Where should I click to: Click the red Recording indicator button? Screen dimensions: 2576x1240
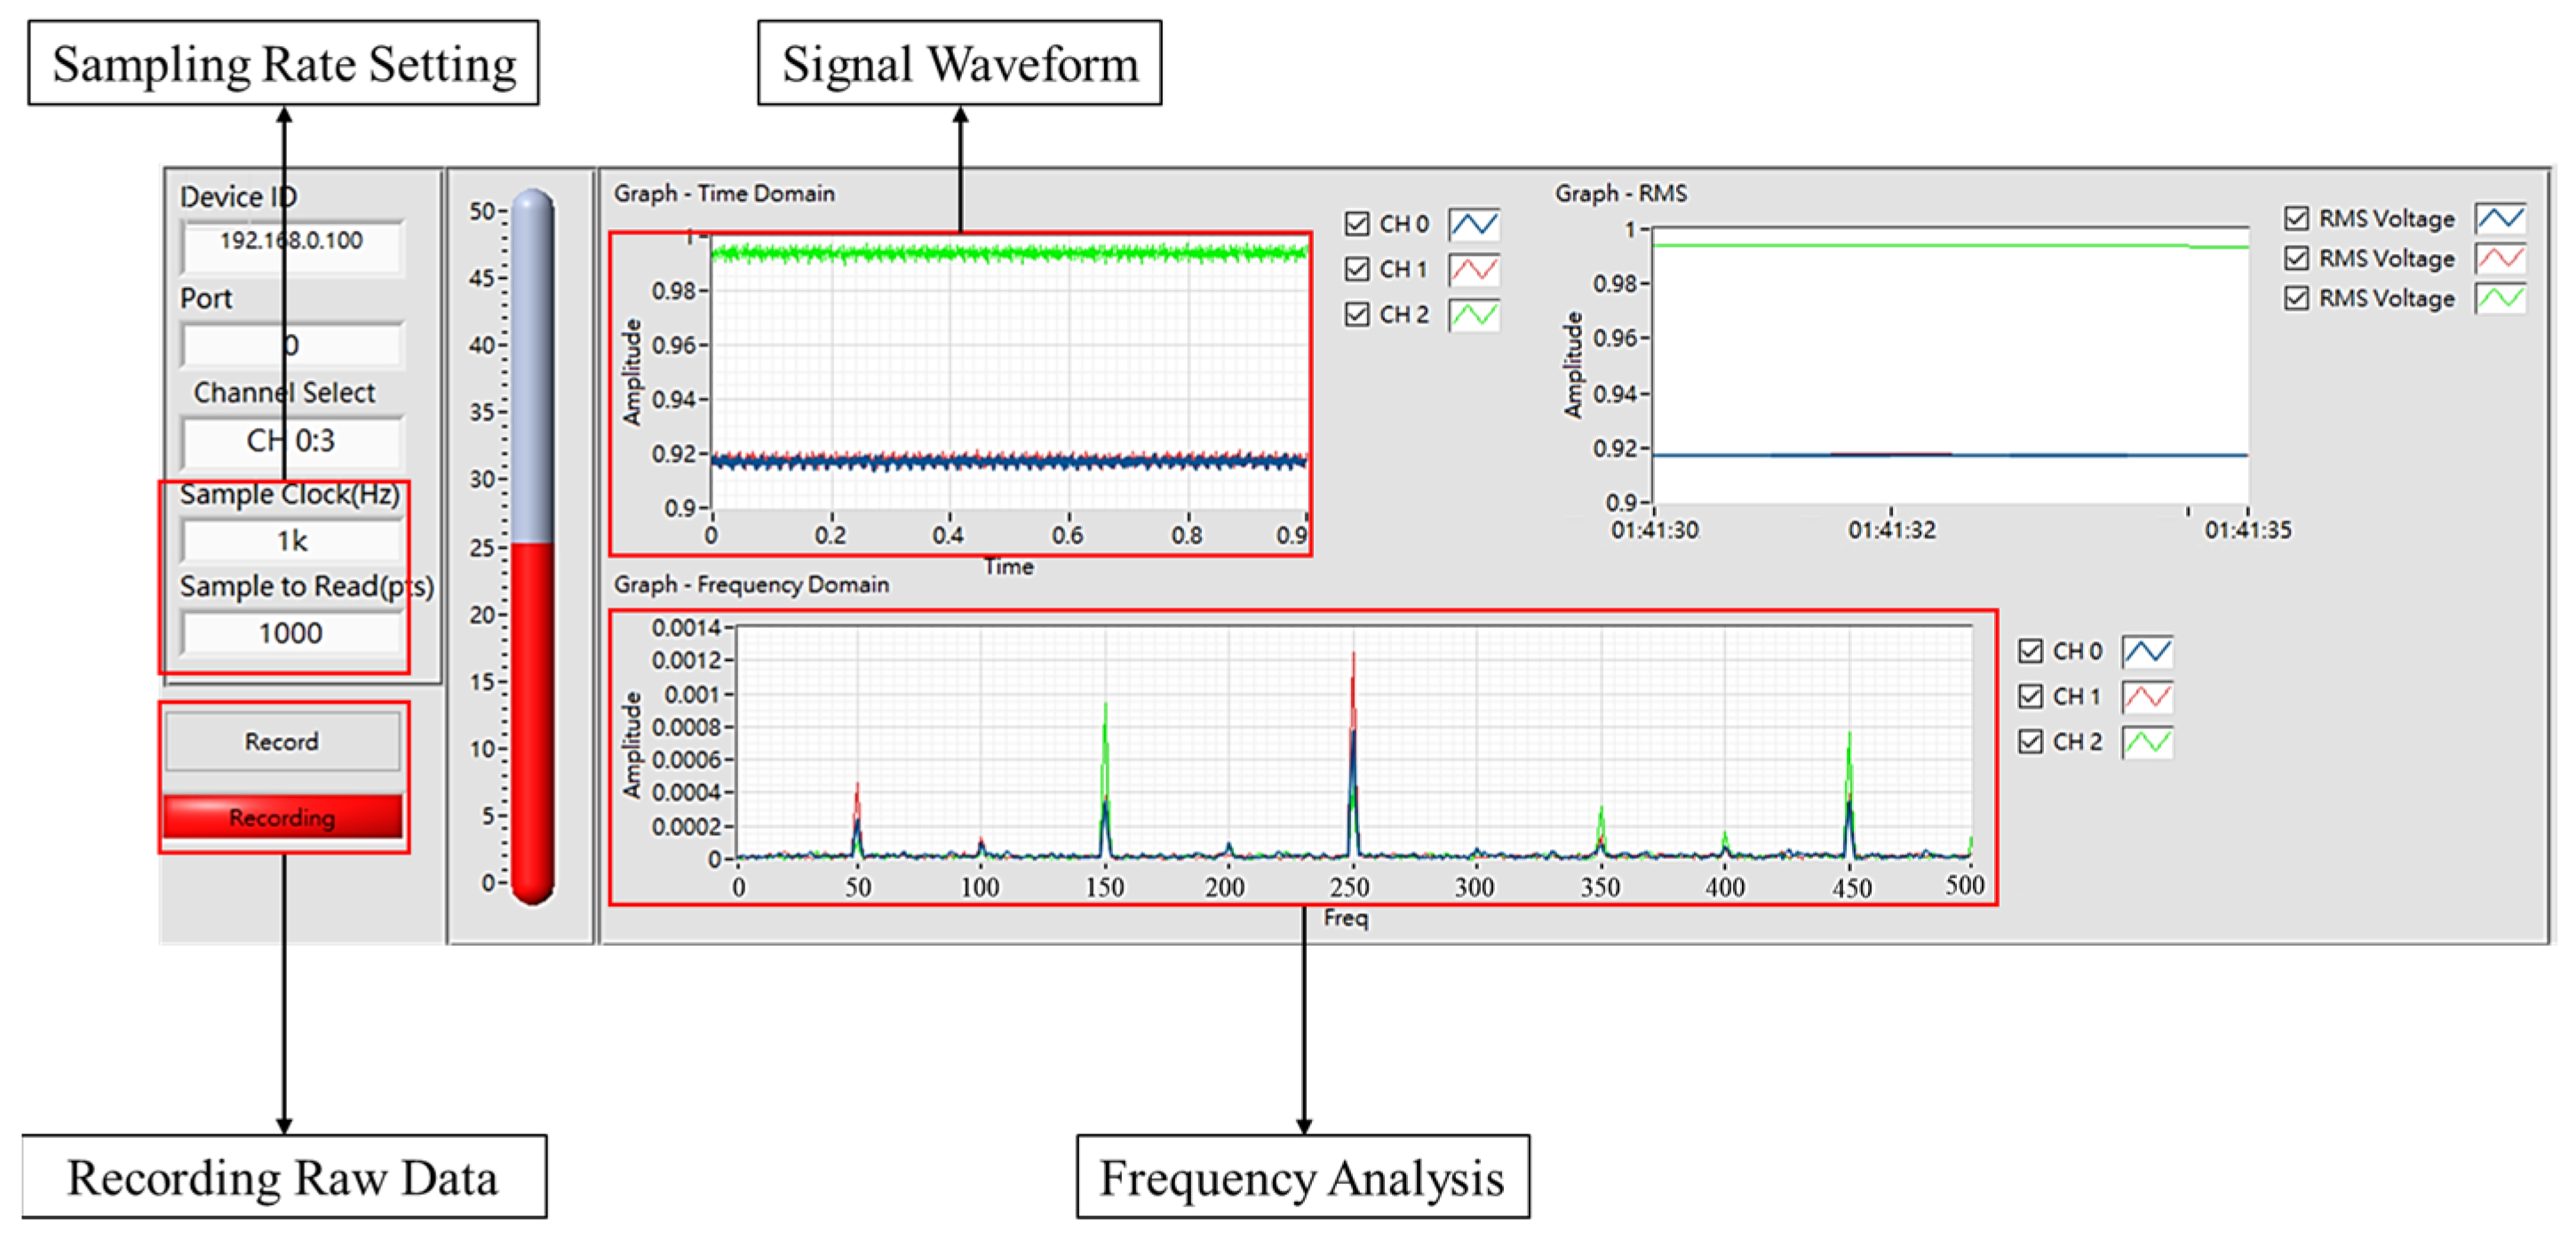[x=283, y=817]
